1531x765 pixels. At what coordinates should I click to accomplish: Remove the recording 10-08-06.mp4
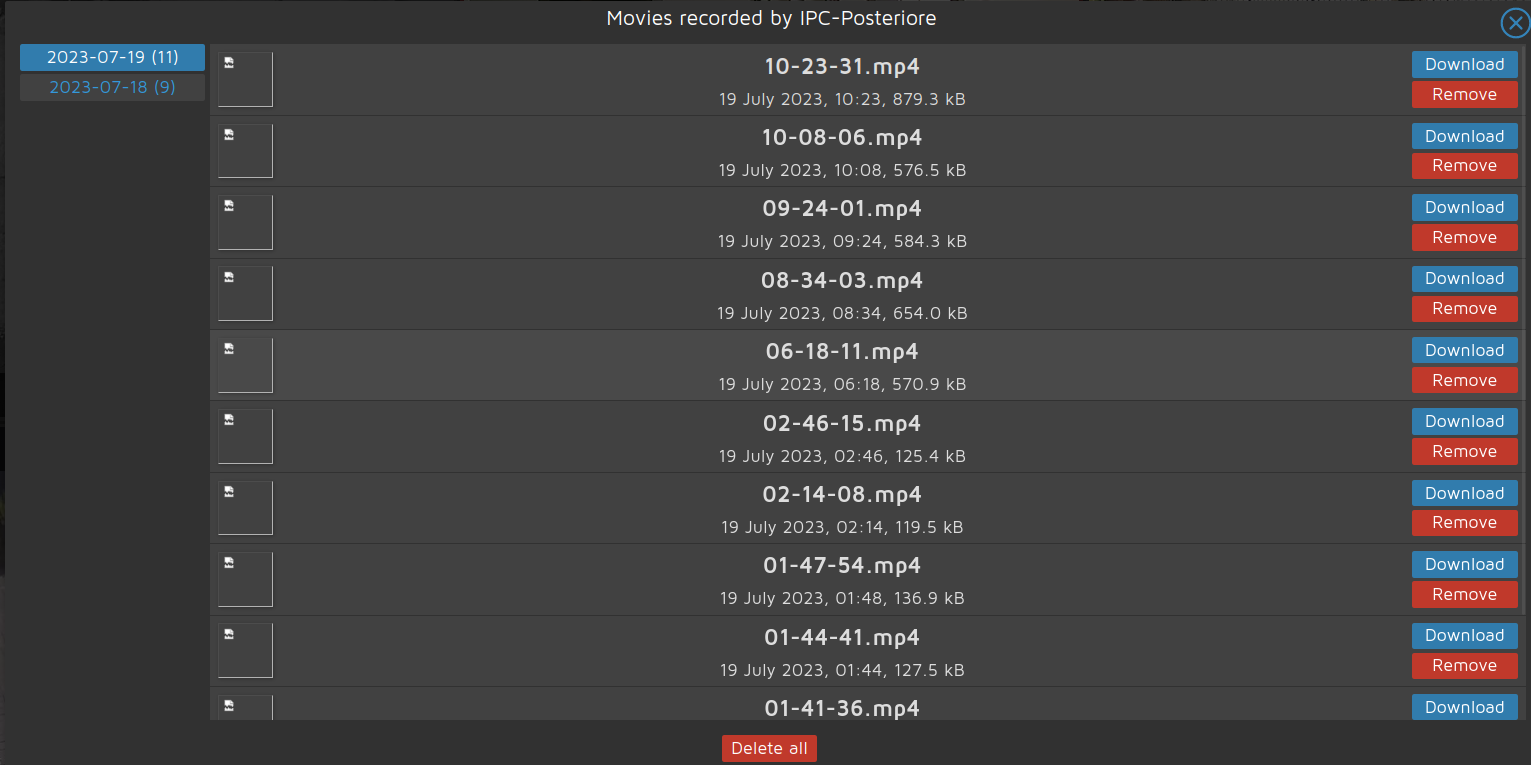point(1464,166)
